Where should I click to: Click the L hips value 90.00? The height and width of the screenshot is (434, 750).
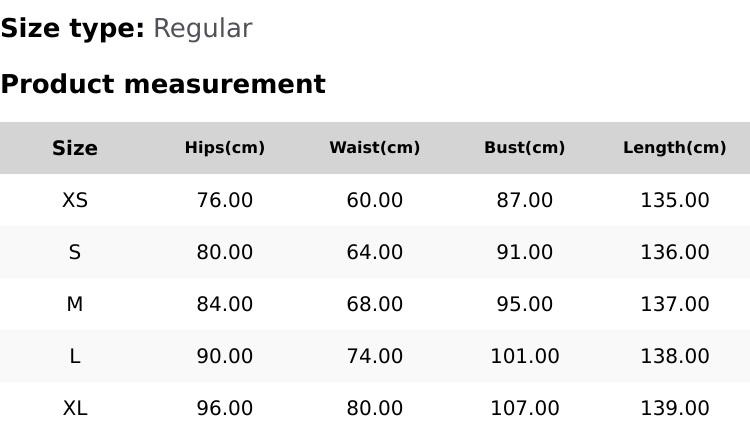225,356
